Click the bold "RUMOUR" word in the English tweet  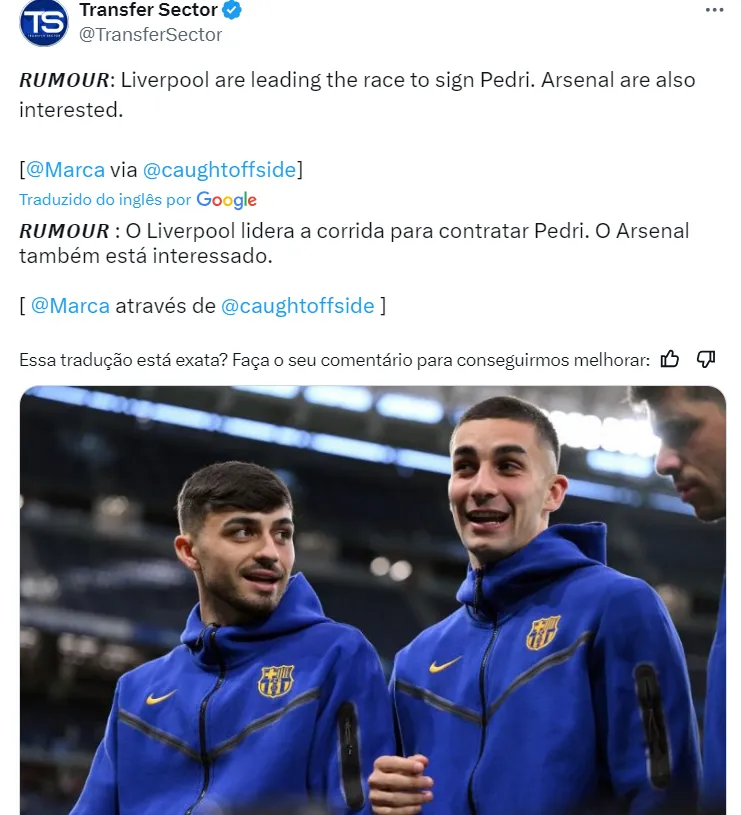click(x=64, y=80)
